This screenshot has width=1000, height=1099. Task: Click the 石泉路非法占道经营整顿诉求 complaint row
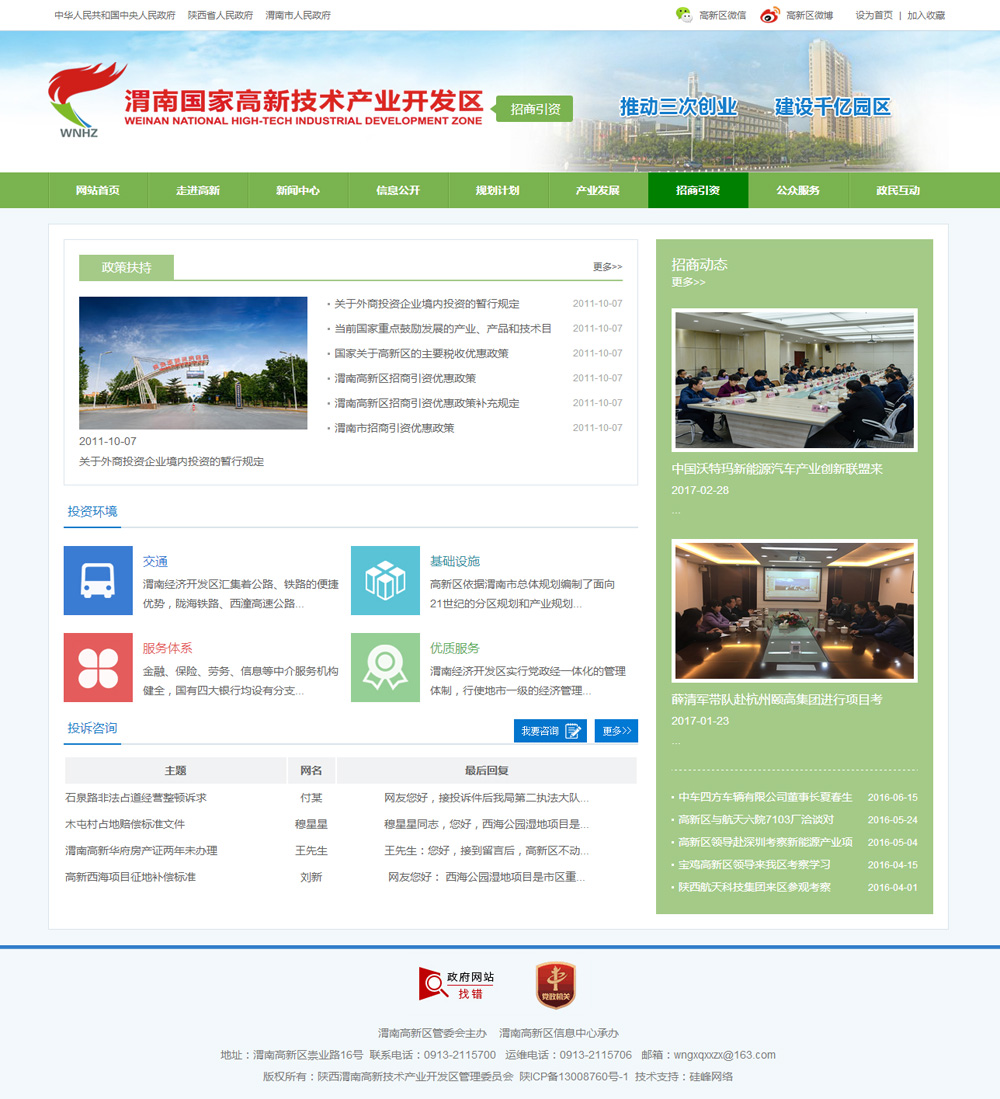coord(136,798)
